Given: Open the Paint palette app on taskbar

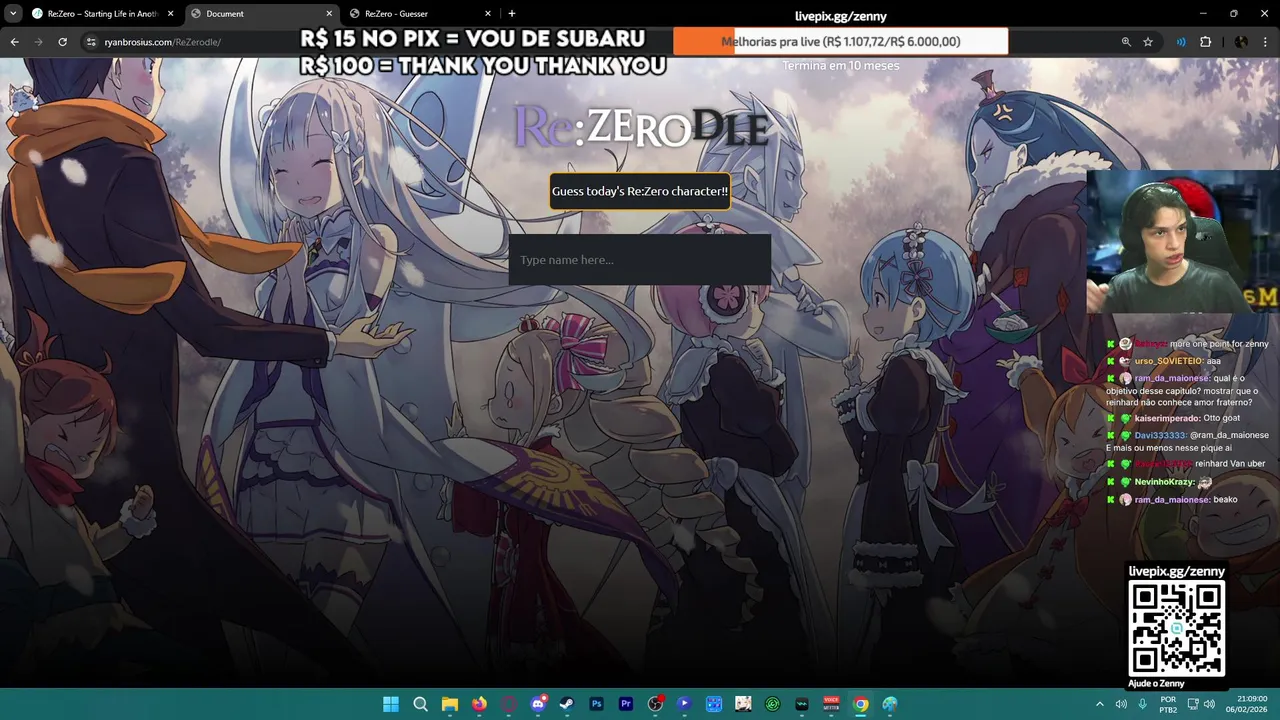Looking at the screenshot, I should pyautogui.click(x=890, y=704).
